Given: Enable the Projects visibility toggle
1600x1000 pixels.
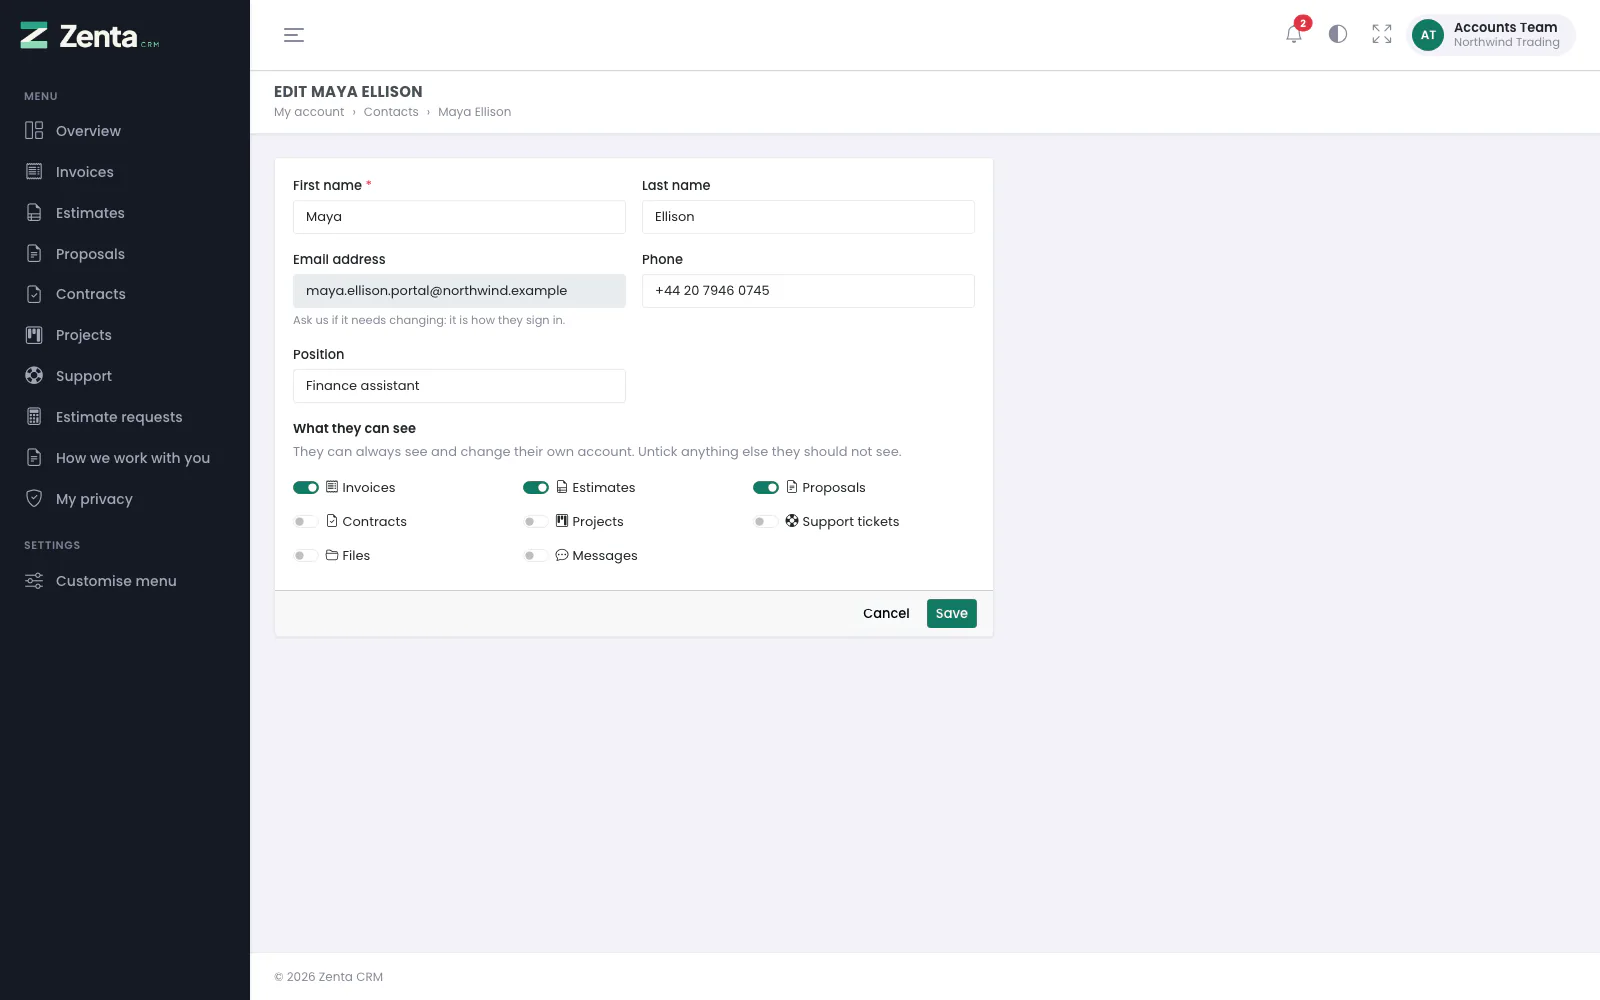Looking at the screenshot, I should (536, 522).
